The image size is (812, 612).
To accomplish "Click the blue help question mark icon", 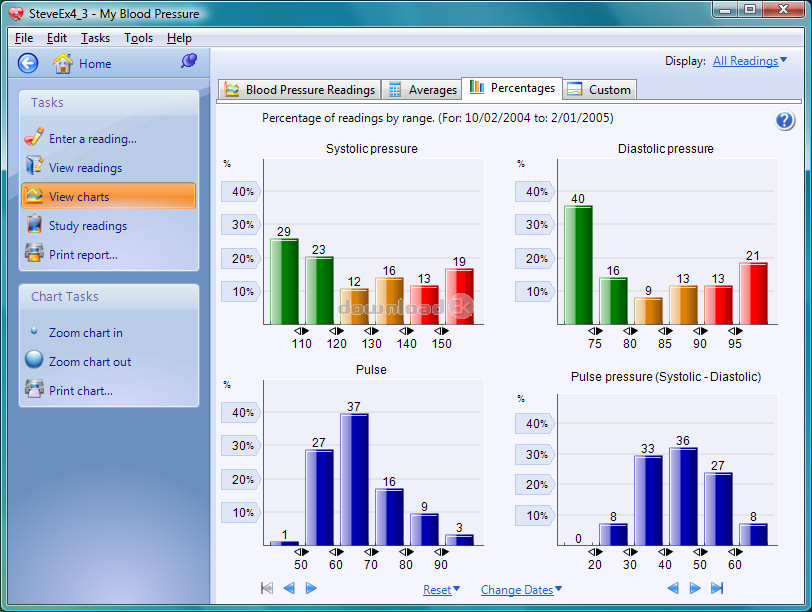I will [785, 121].
